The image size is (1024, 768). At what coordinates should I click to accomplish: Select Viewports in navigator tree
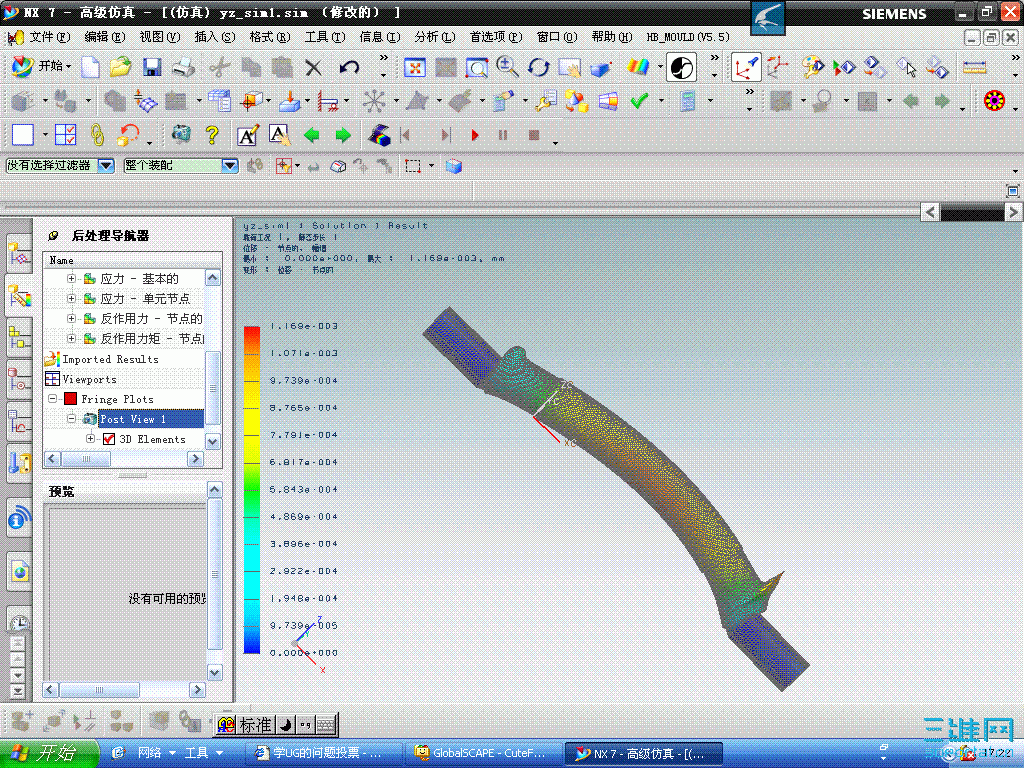click(x=89, y=379)
